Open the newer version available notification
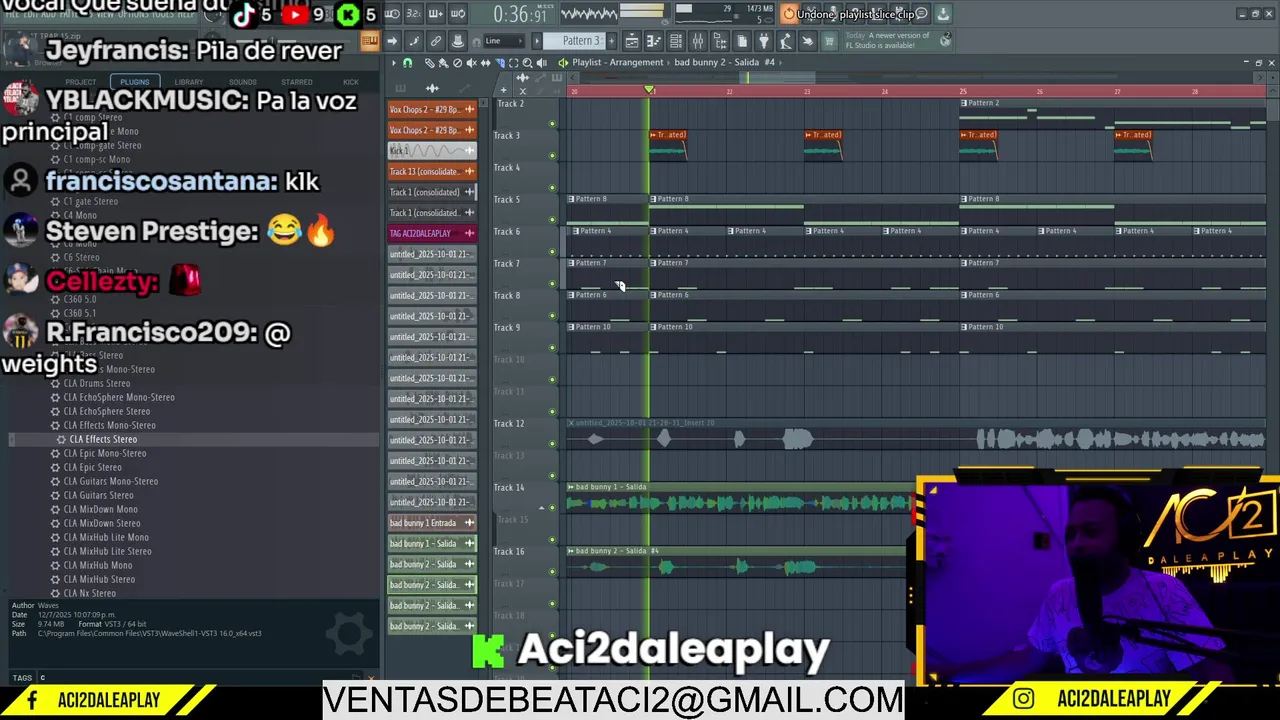Viewport: 1280px width, 720px height. tap(897, 41)
